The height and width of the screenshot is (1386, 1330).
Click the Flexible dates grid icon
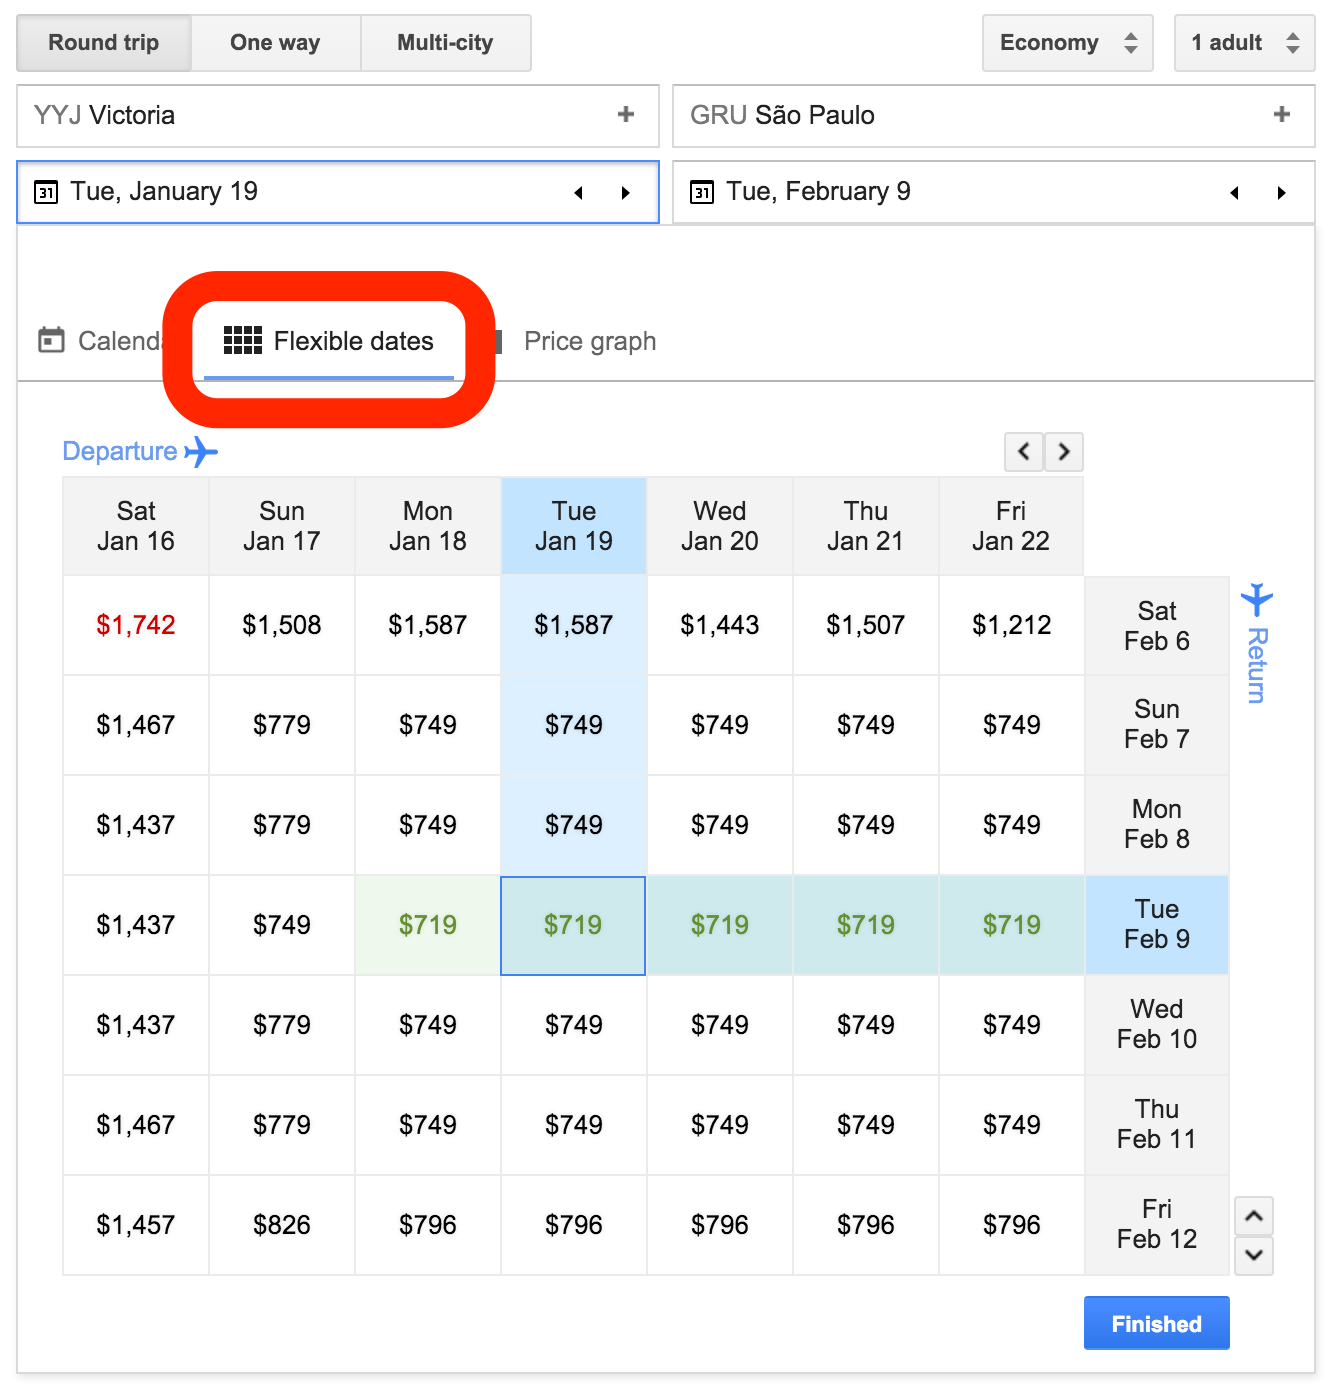pos(242,341)
